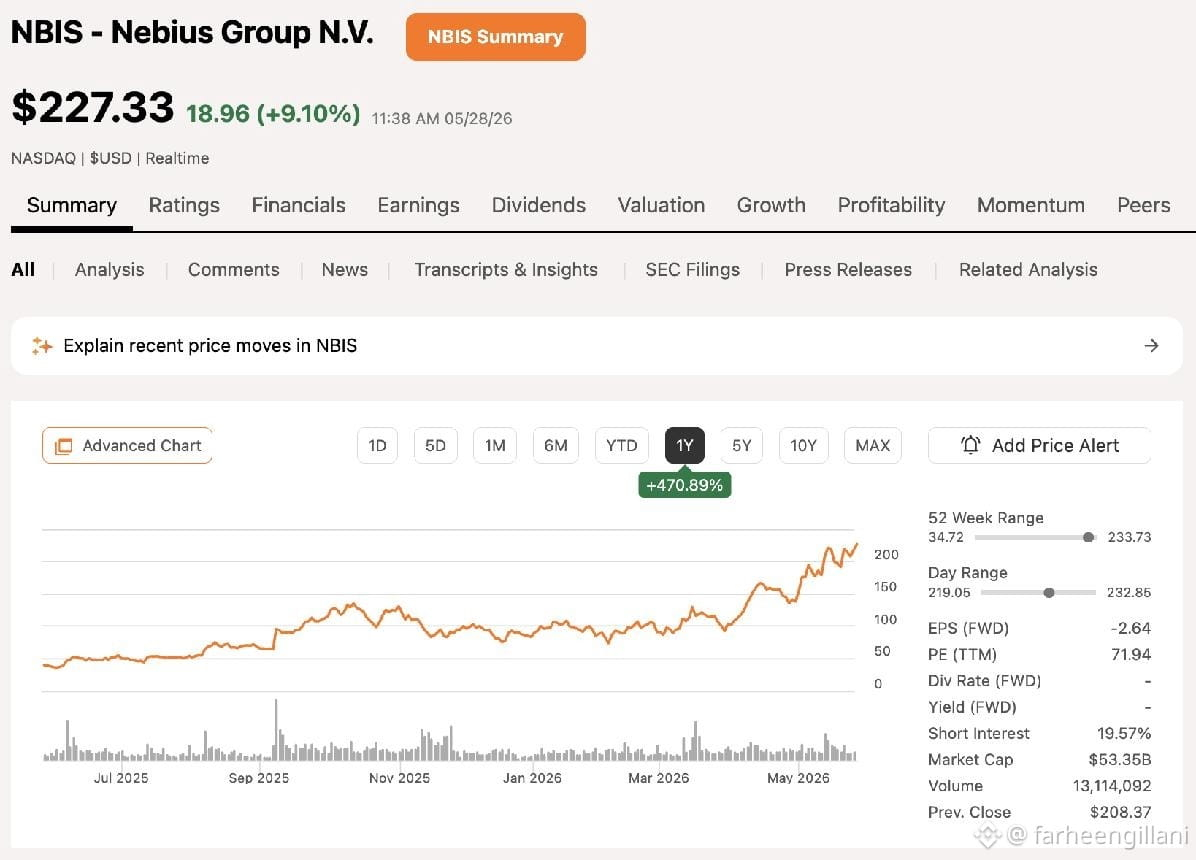Image resolution: width=1196 pixels, height=860 pixels.
Task: Set chart range to 1M
Action: (495, 446)
